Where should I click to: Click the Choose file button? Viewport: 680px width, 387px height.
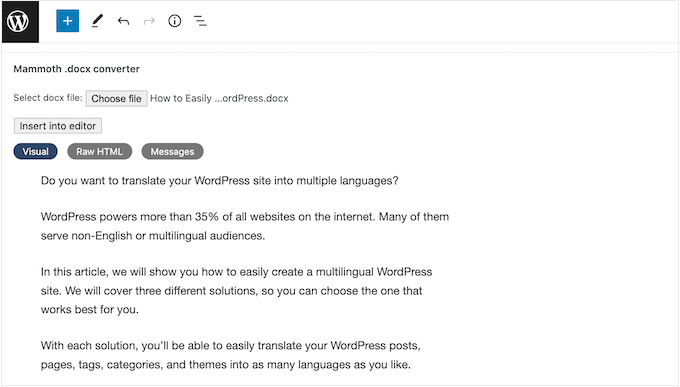tap(116, 98)
